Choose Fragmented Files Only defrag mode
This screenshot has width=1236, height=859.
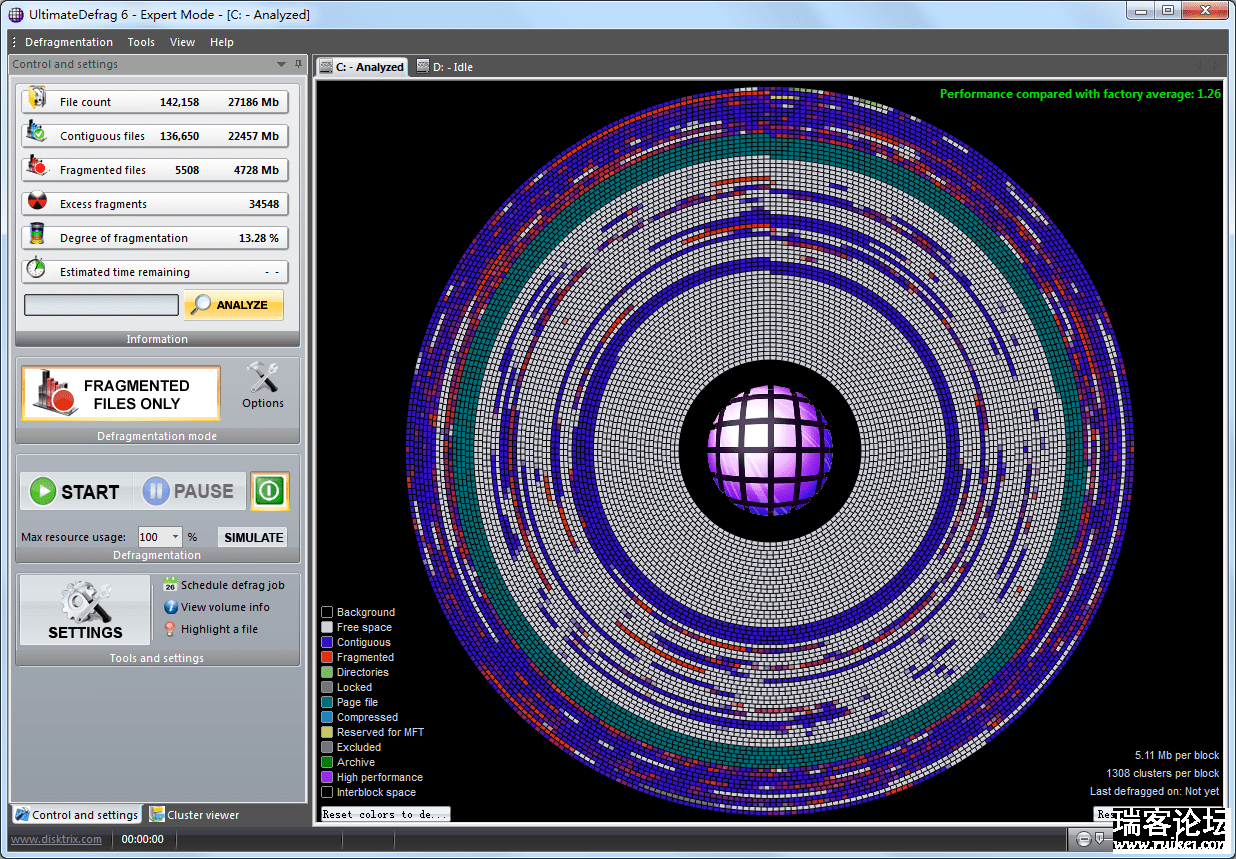tap(121, 394)
